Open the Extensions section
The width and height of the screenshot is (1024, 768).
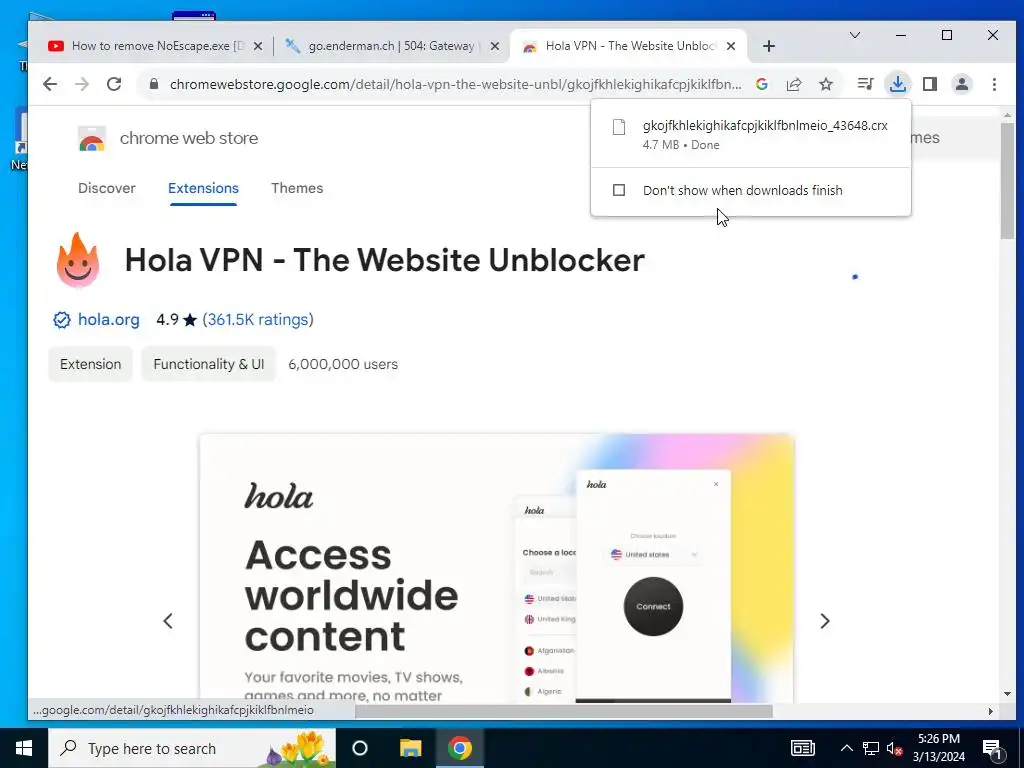pos(203,188)
